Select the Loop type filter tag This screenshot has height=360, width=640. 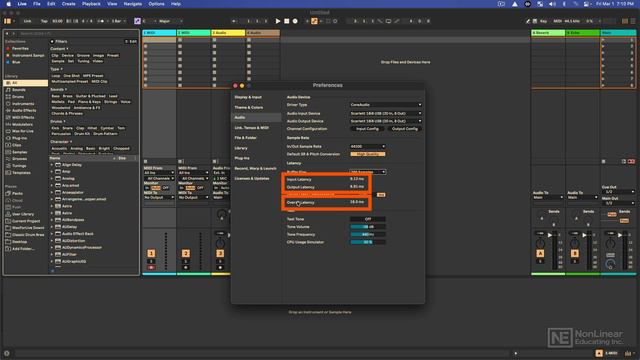click(x=56, y=76)
